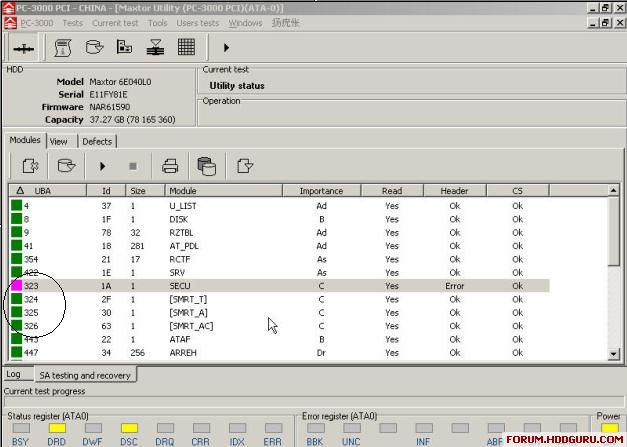Click magenta status square of row 323
Image resolution: width=627 pixels, height=447 pixels.
[16, 285]
